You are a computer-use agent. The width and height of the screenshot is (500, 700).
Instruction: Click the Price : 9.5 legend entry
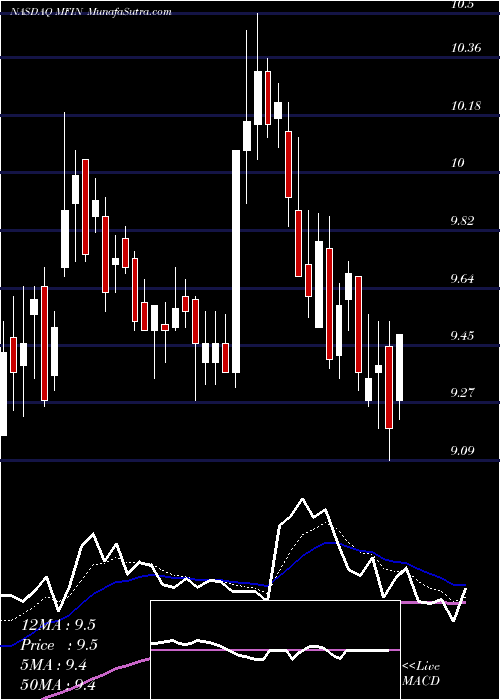pos(59,645)
